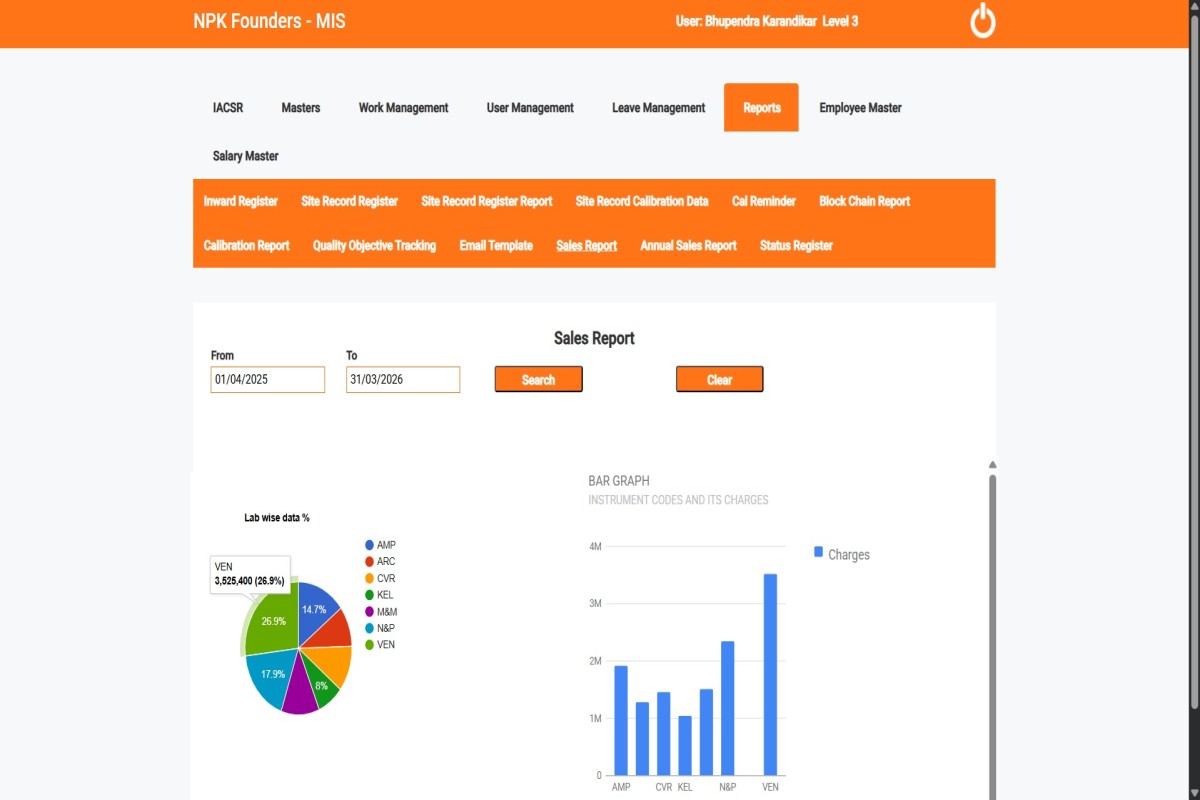Screen dimensions: 1200x800
Task: Click the tallest VEN bar
Action: pyautogui.click(x=770, y=674)
